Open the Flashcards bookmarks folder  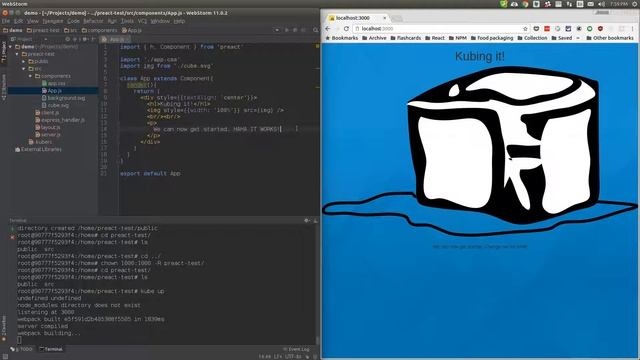coord(405,38)
